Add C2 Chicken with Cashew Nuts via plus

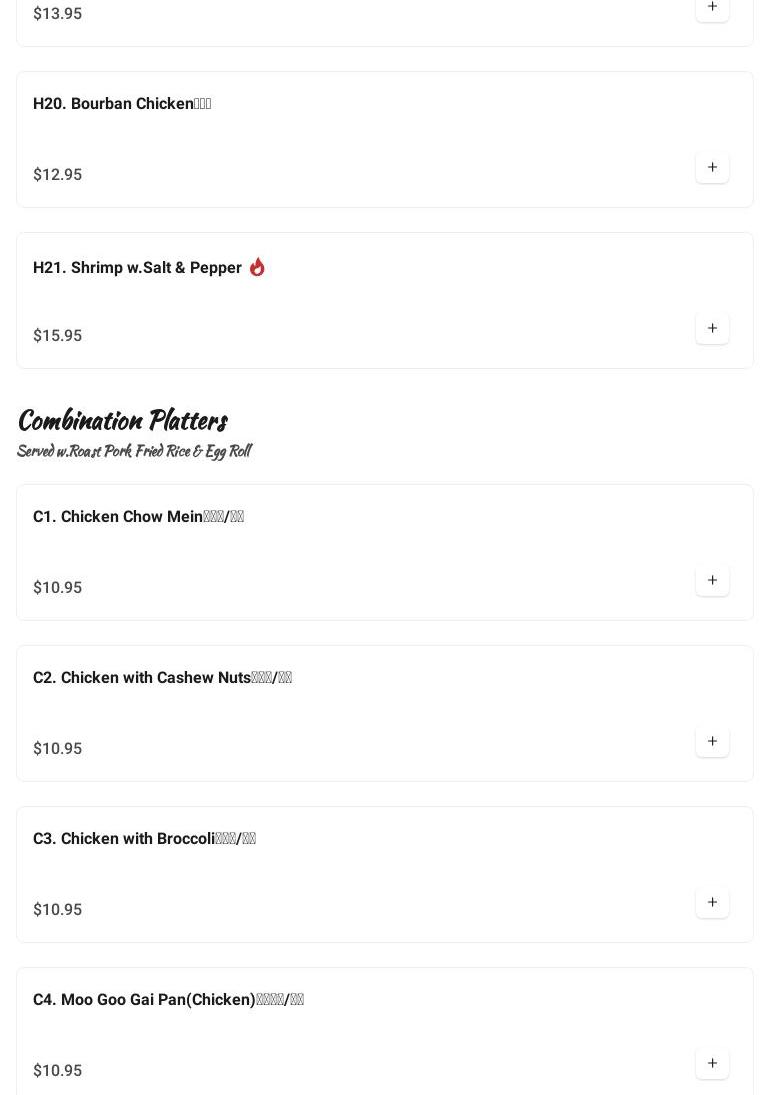pyautogui.click(x=712, y=742)
